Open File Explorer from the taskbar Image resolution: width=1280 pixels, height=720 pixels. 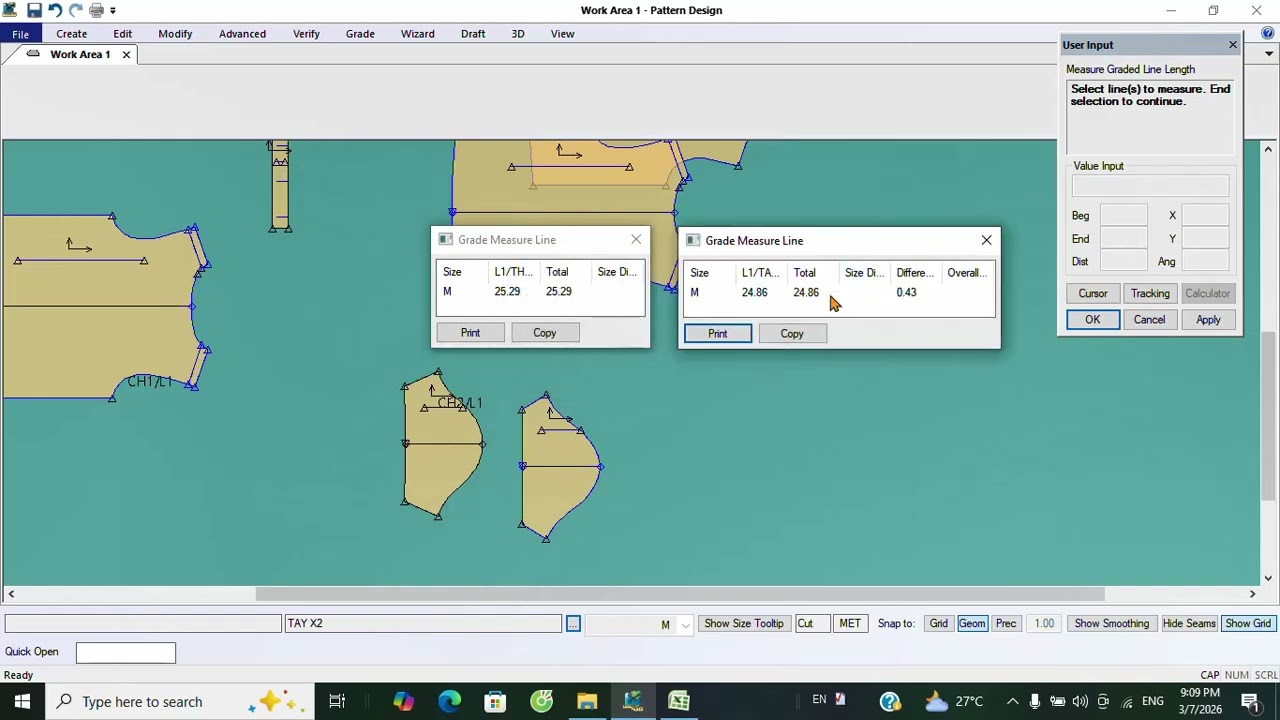point(587,701)
